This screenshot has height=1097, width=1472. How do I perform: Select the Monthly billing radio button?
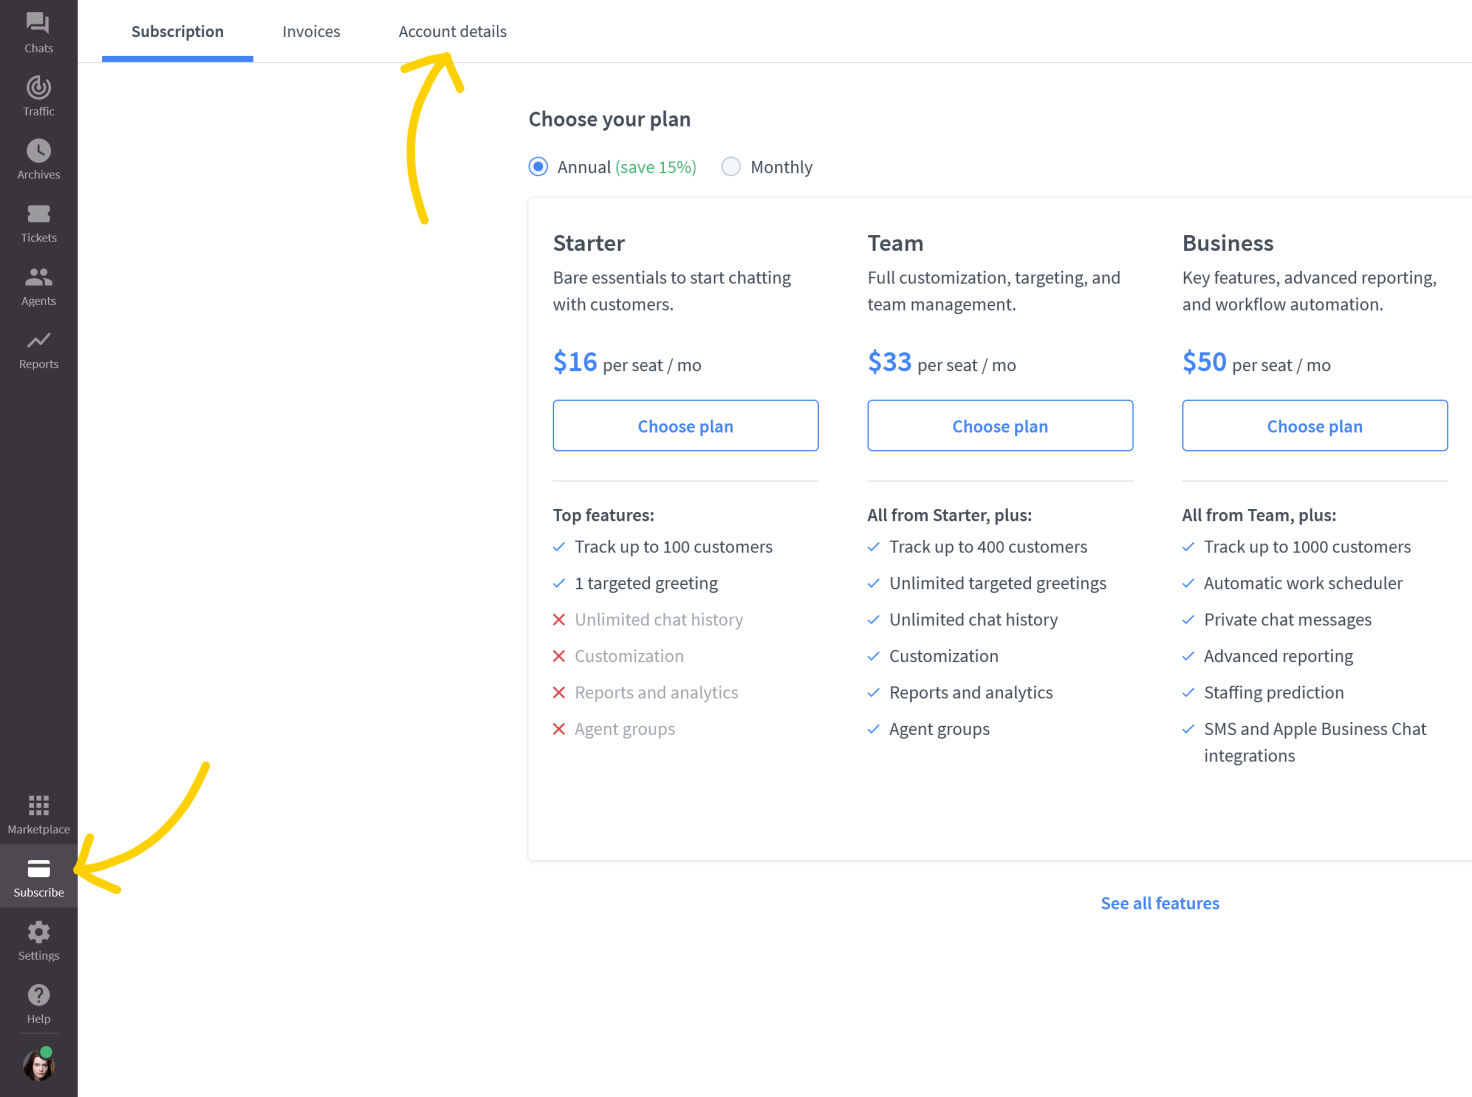point(731,167)
